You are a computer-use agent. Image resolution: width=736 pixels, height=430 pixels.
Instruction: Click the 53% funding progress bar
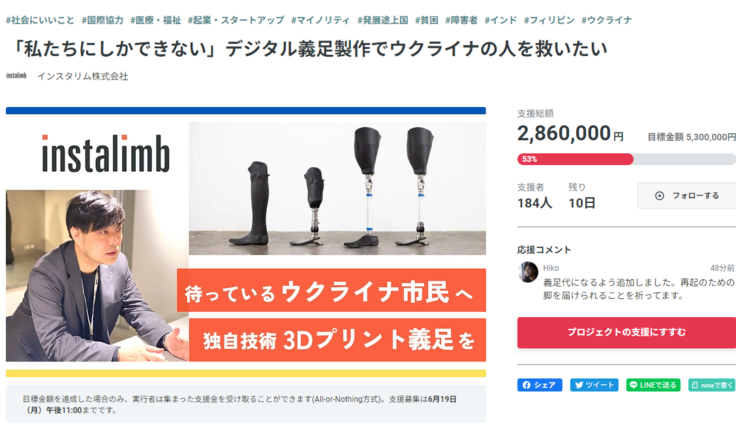click(x=627, y=159)
